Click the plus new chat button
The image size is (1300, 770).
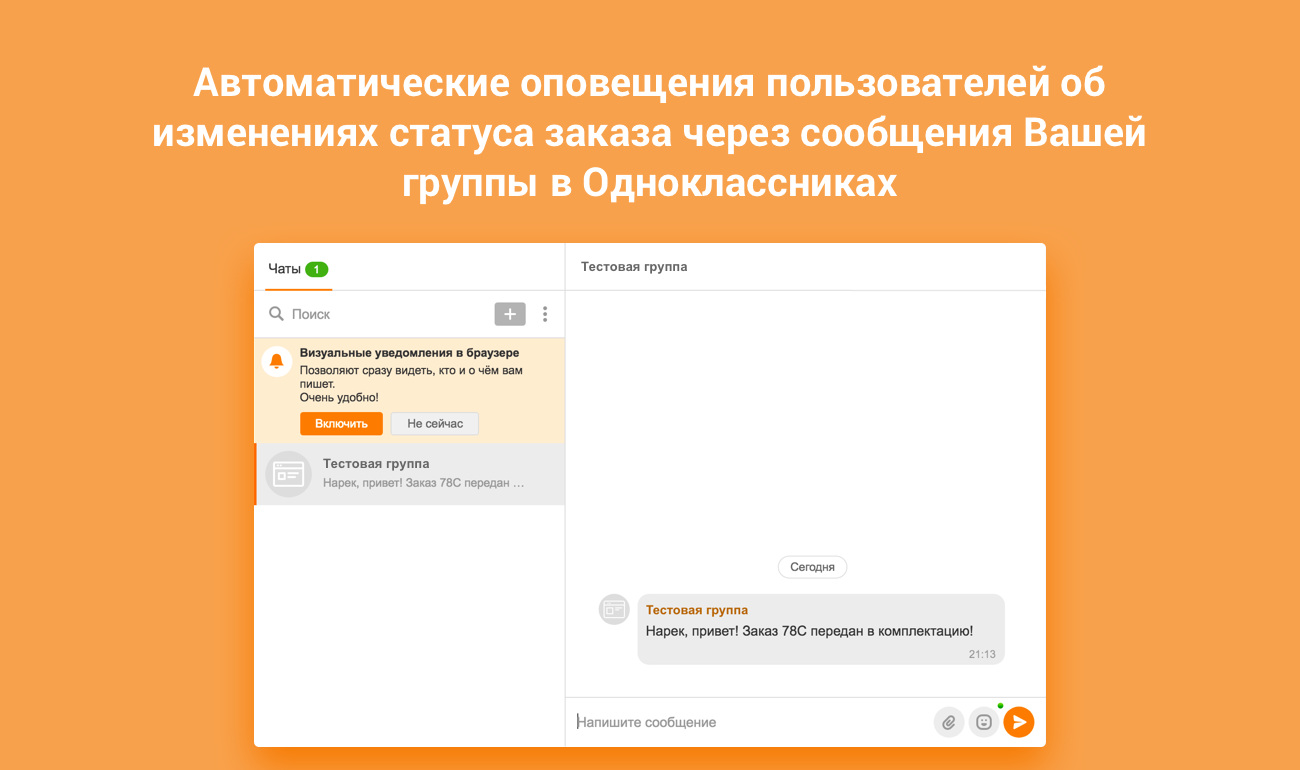(510, 314)
